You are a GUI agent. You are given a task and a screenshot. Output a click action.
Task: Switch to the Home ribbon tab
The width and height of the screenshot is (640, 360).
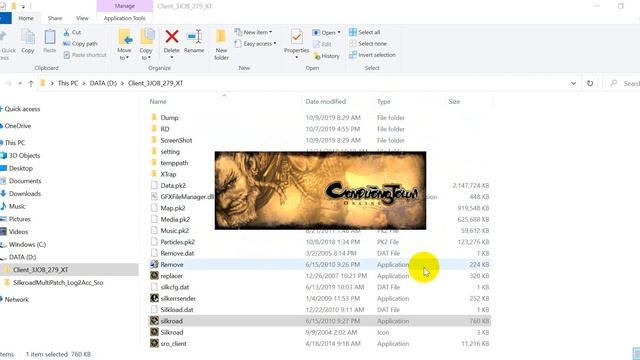[x=26, y=18]
